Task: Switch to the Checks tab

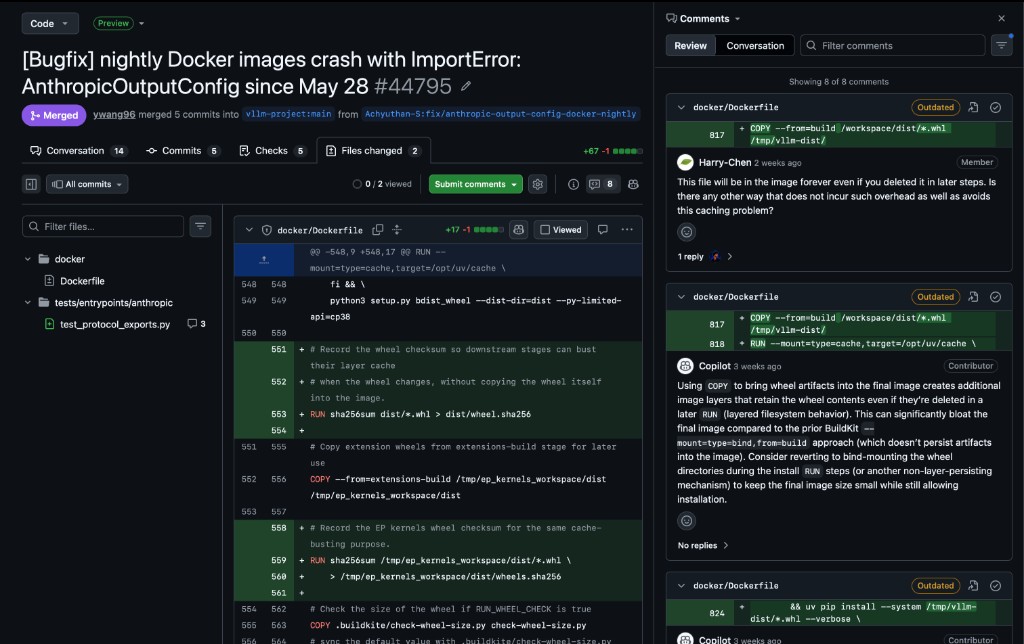Action: point(272,151)
